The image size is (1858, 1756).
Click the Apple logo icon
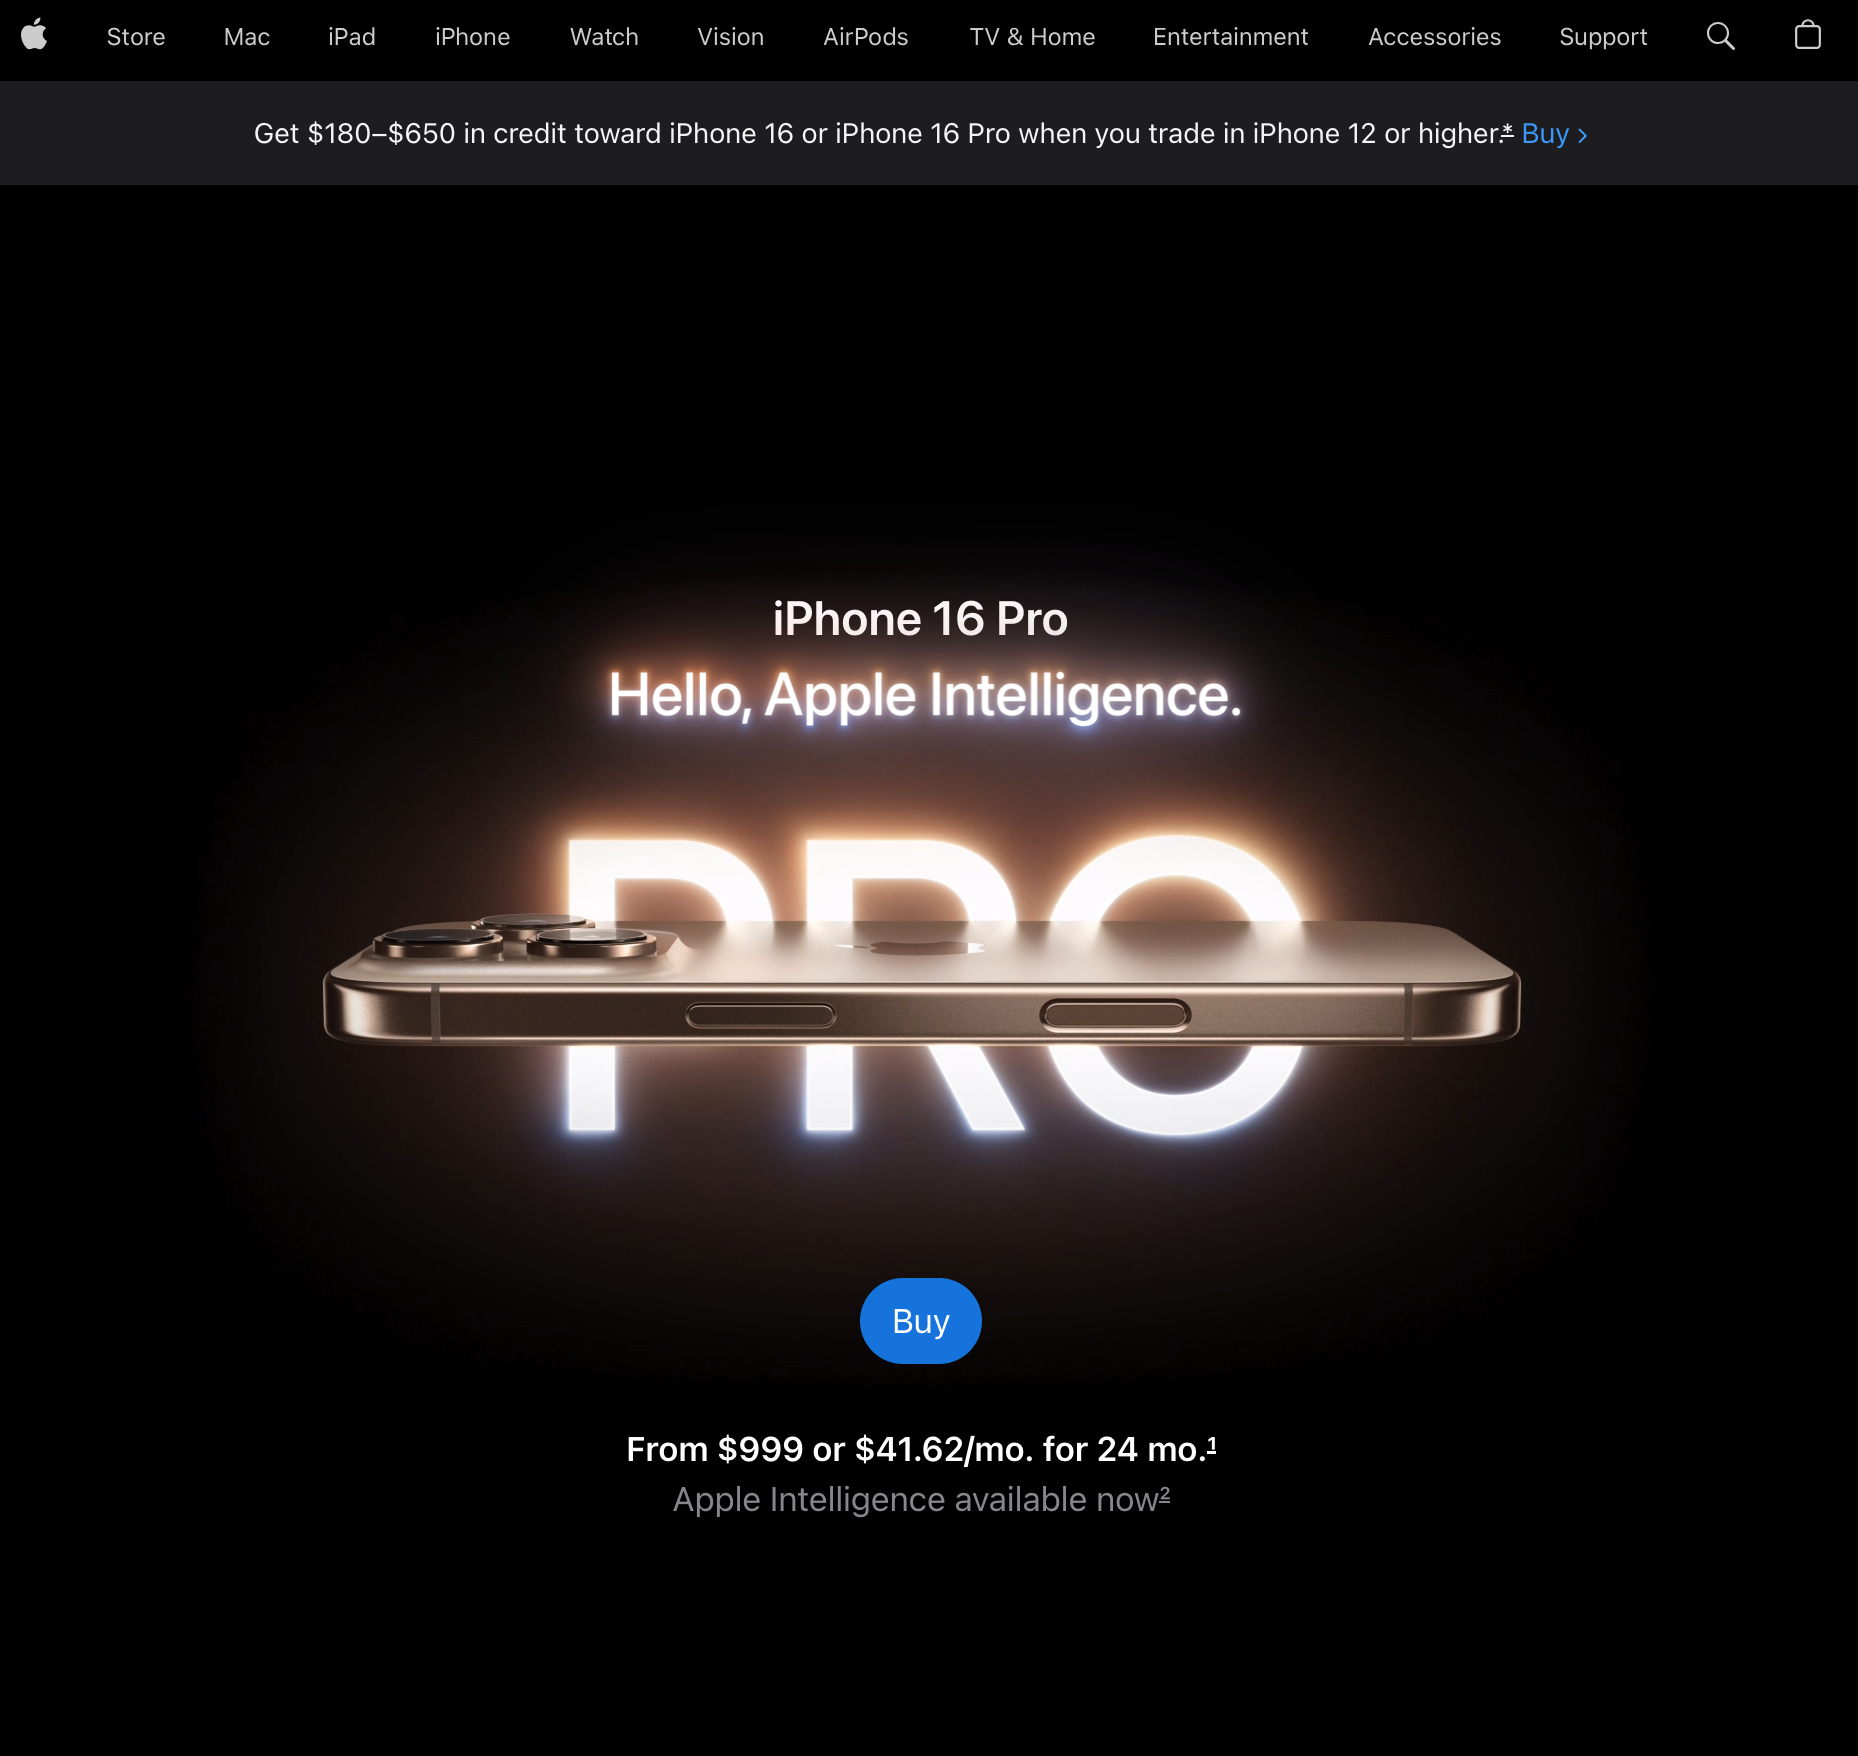(x=35, y=36)
